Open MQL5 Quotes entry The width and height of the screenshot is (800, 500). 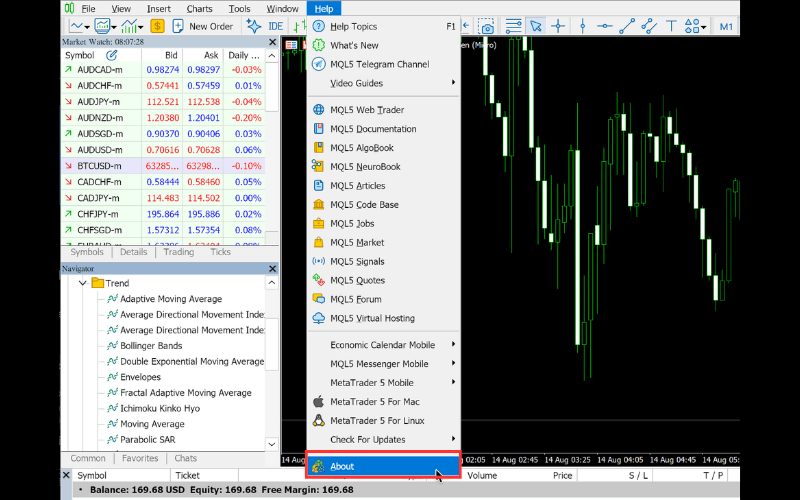(384, 280)
